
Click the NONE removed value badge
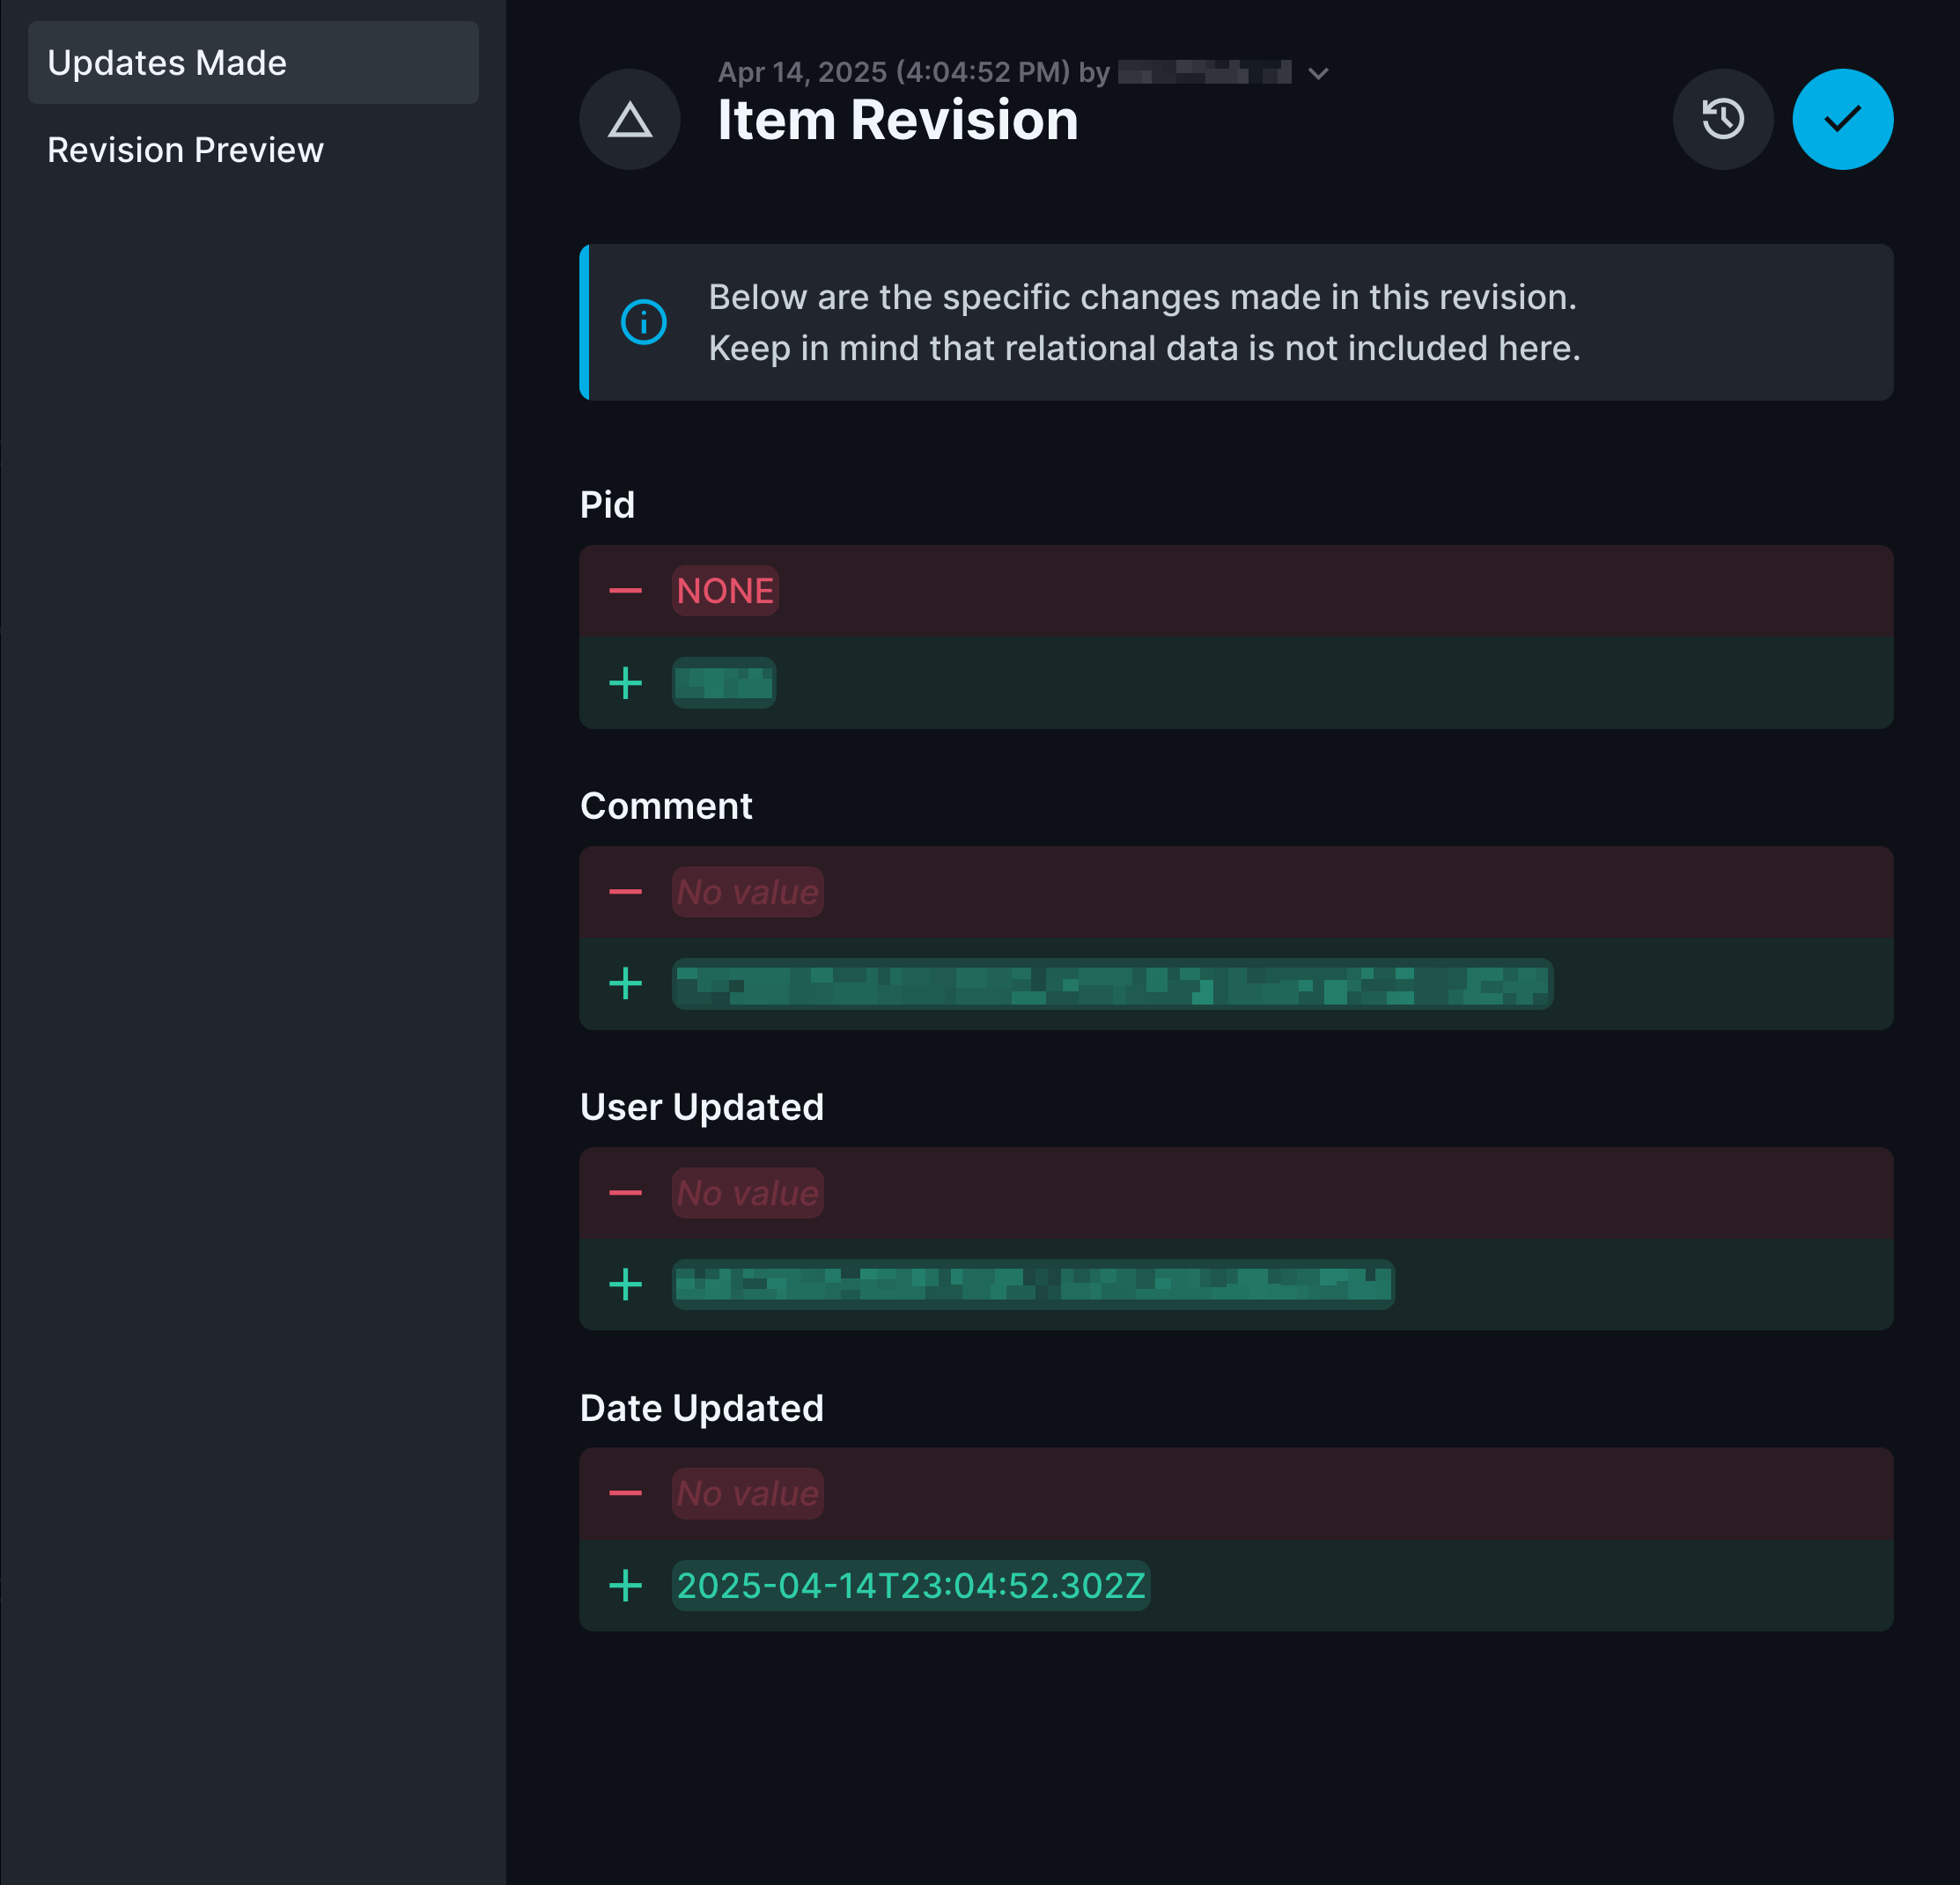click(725, 591)
